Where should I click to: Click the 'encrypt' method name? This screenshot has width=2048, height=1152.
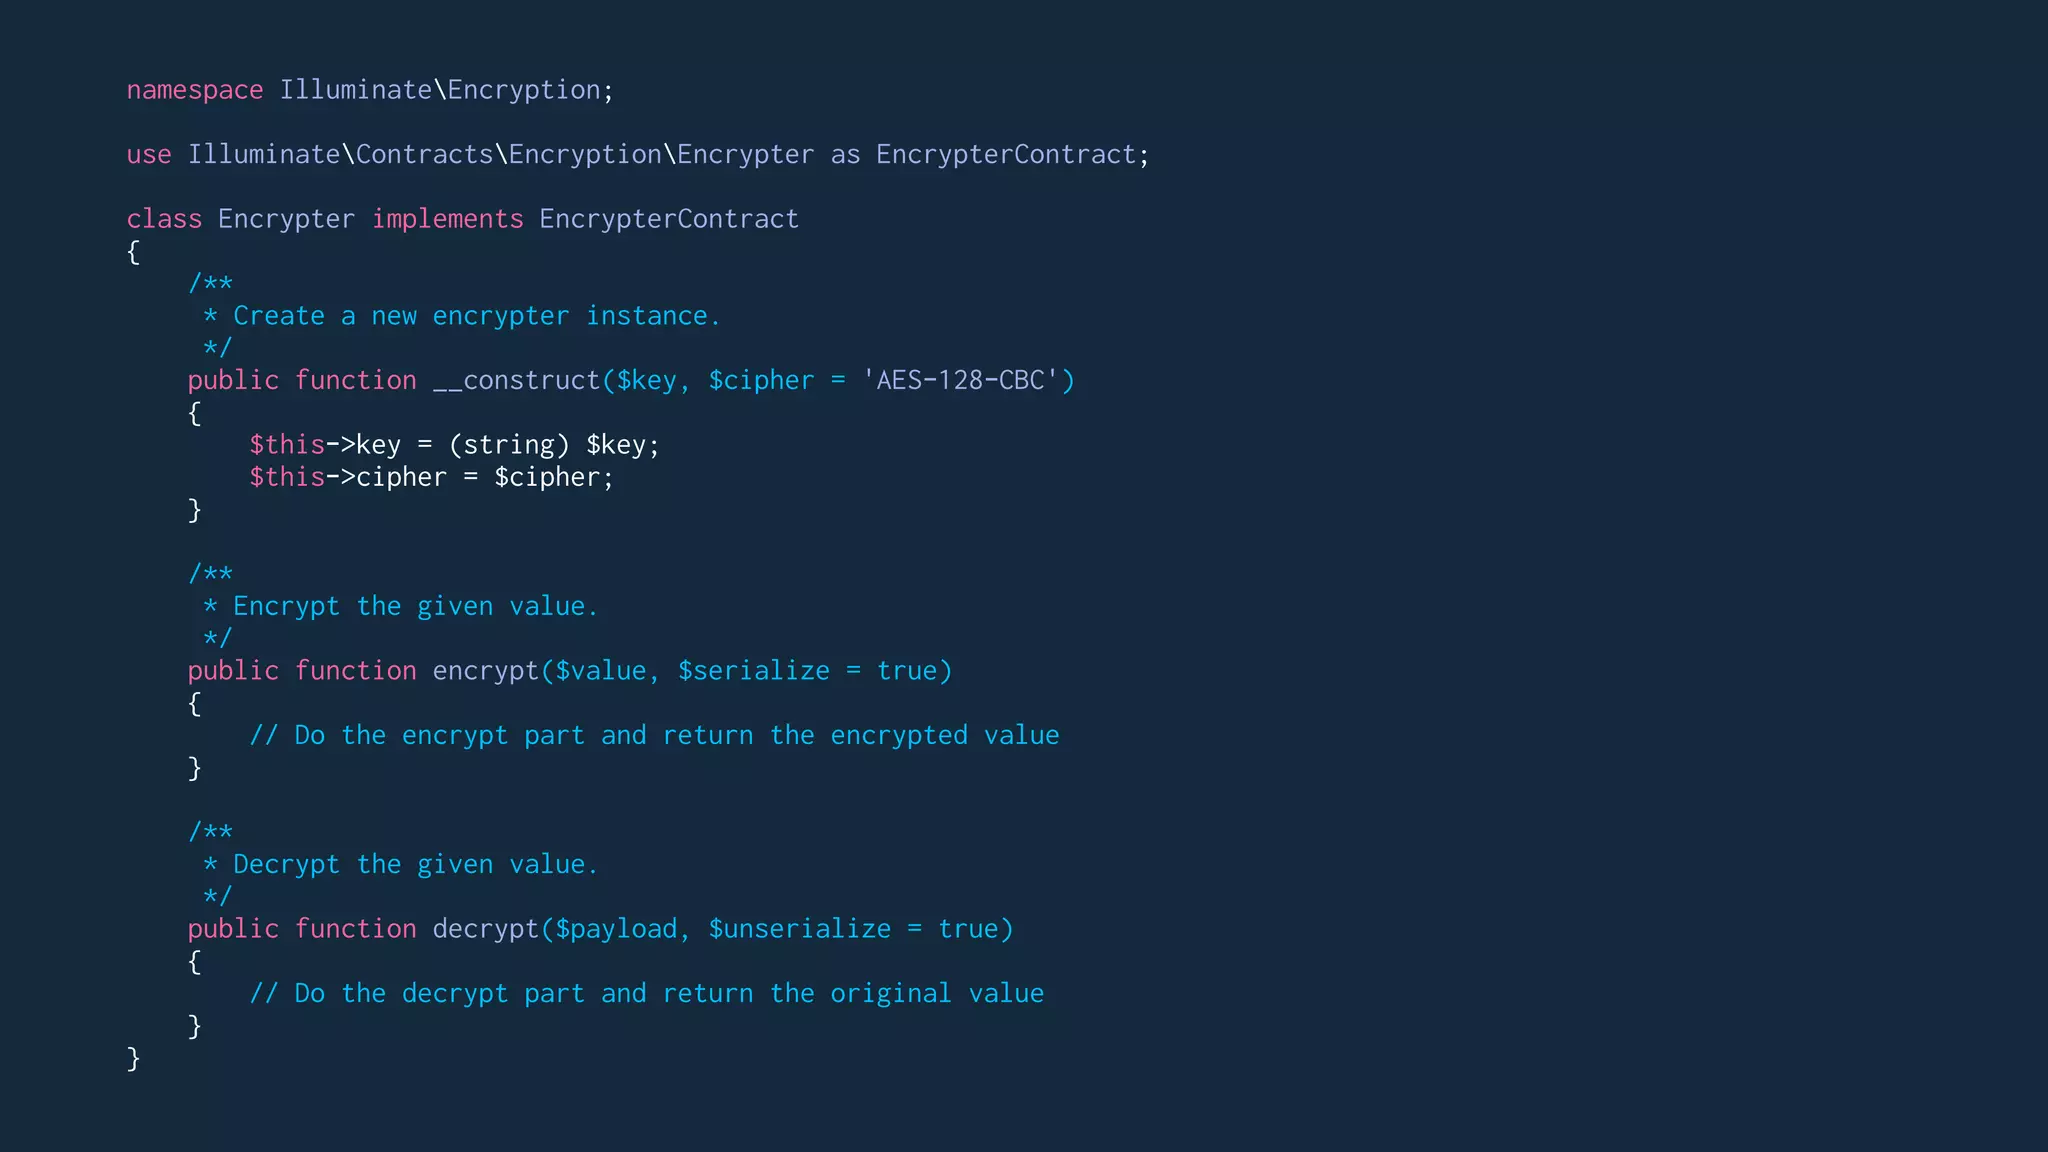coord(486,671)
